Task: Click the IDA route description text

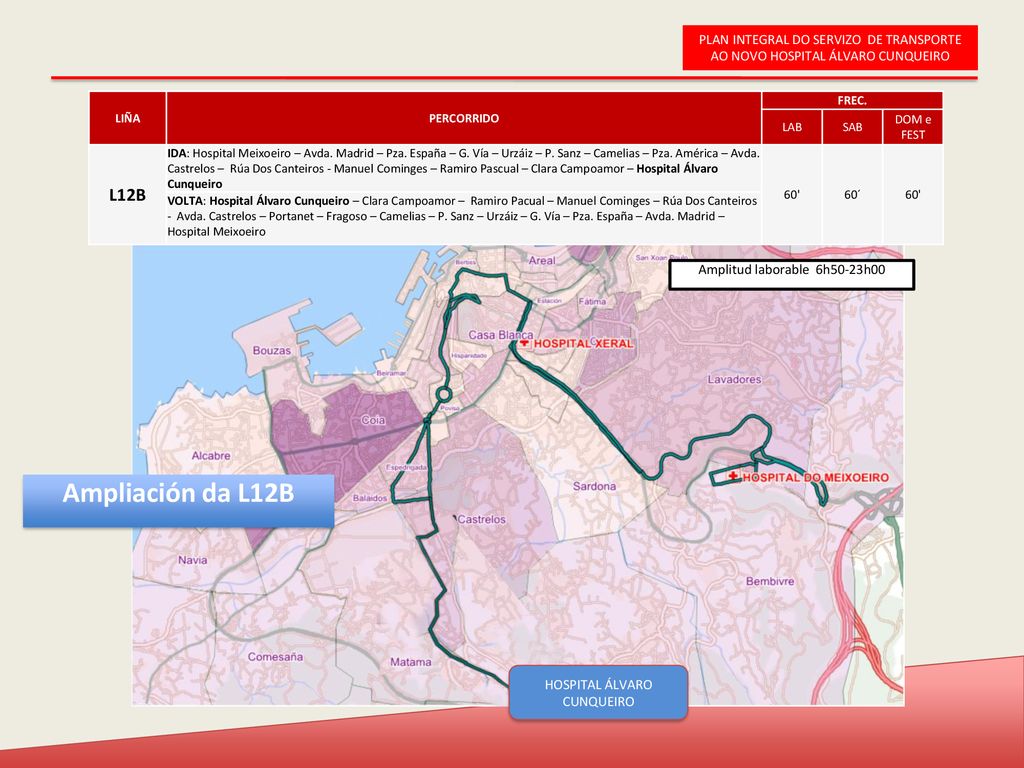Action: tap(464, 168)
